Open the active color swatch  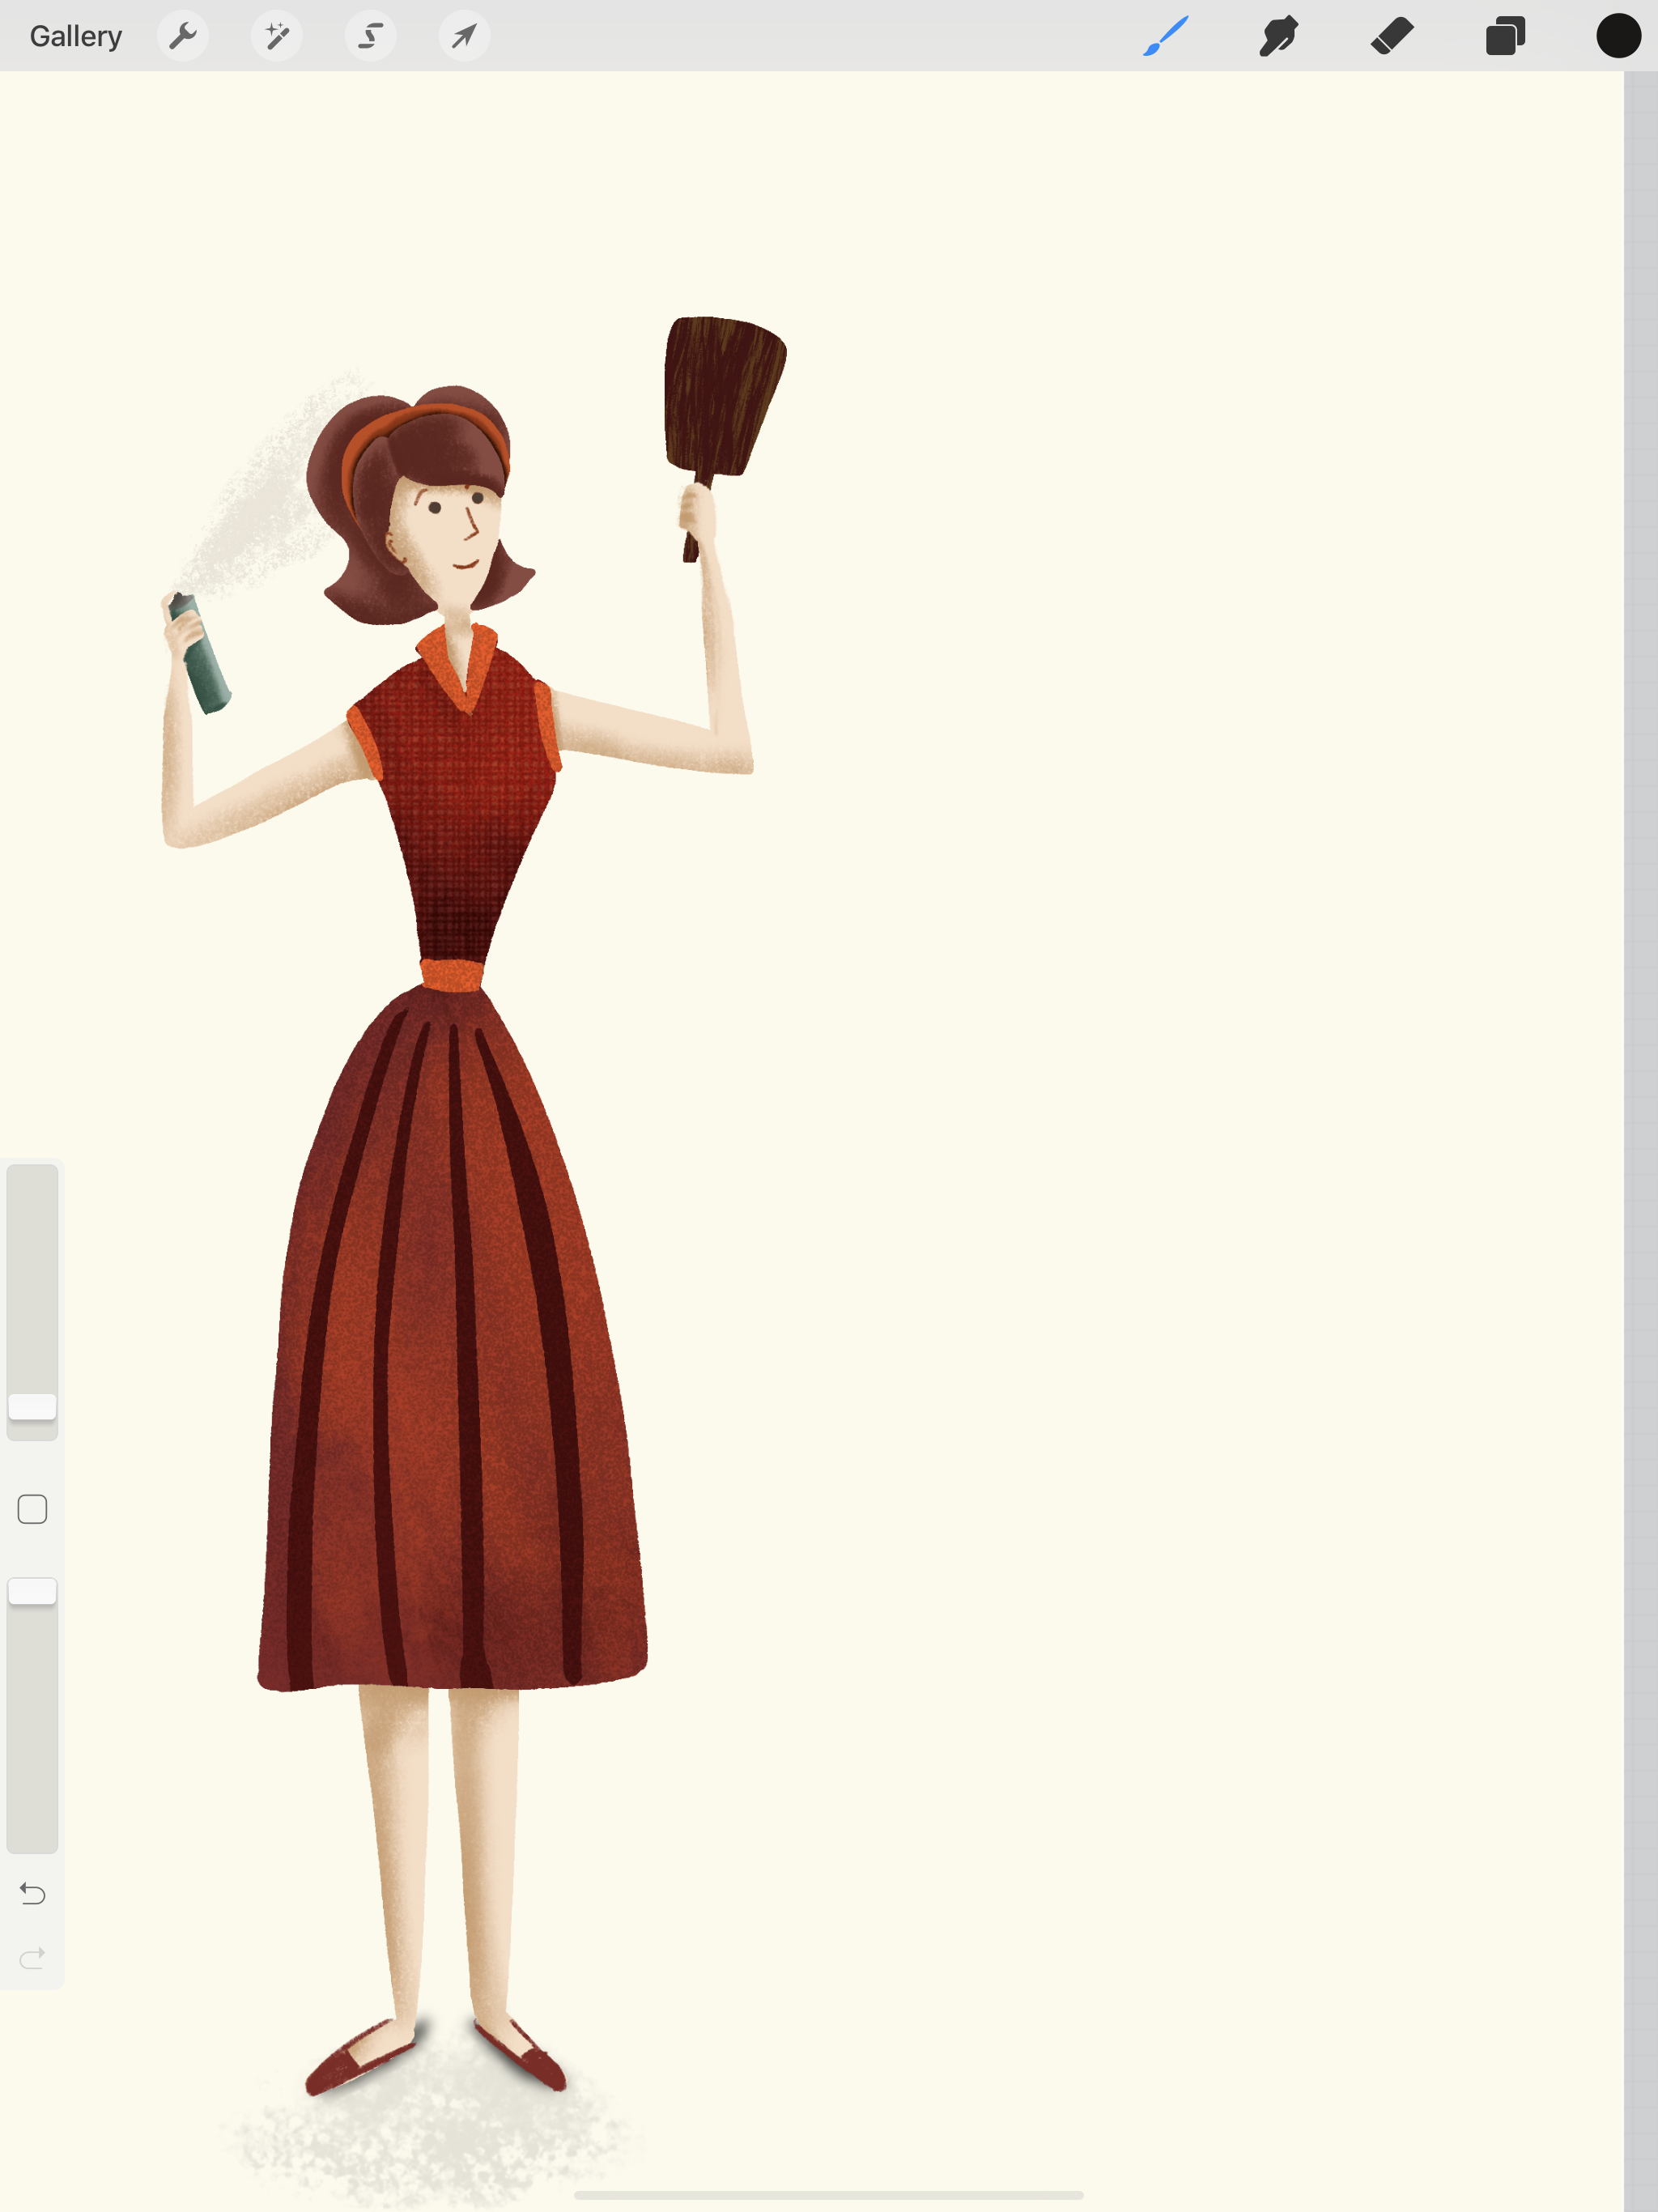[x=1618, y=36]
